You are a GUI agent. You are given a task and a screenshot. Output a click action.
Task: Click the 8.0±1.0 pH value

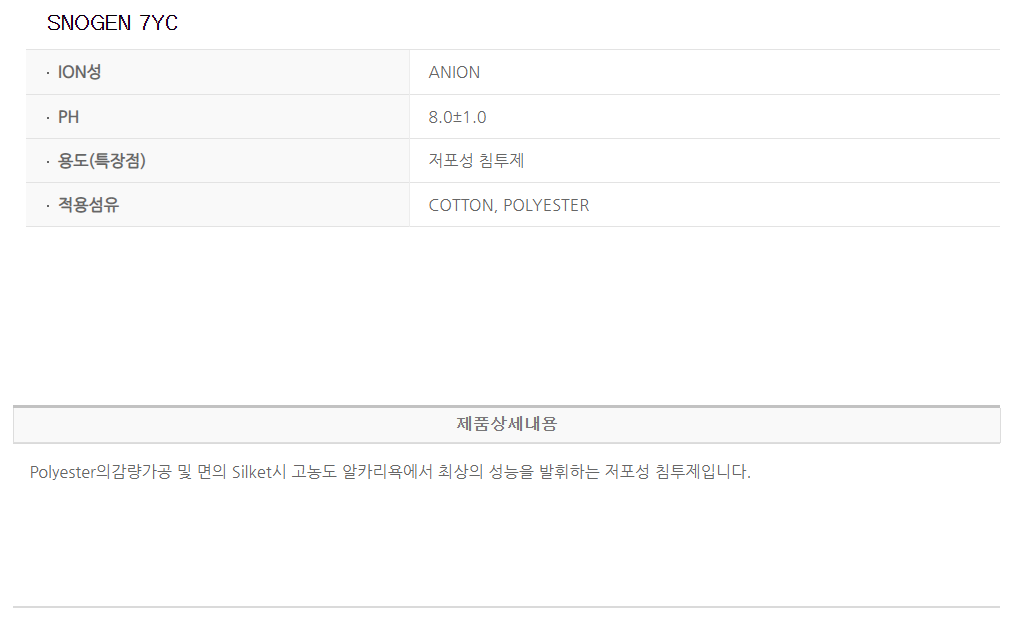[457, 117]
